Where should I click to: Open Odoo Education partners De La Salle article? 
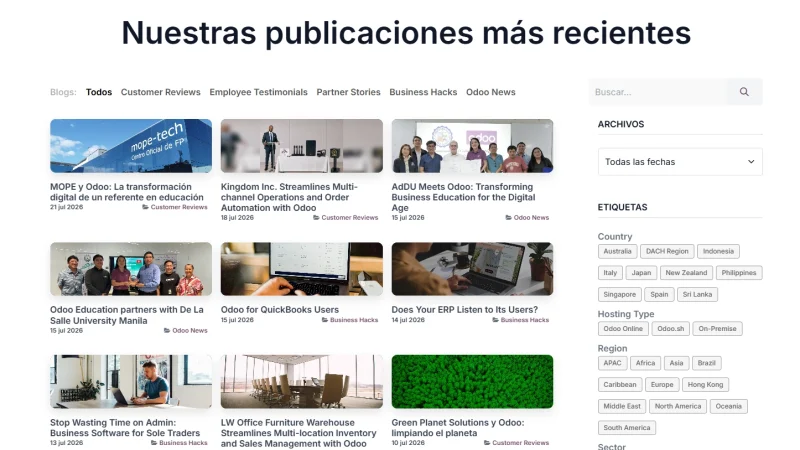127,315
